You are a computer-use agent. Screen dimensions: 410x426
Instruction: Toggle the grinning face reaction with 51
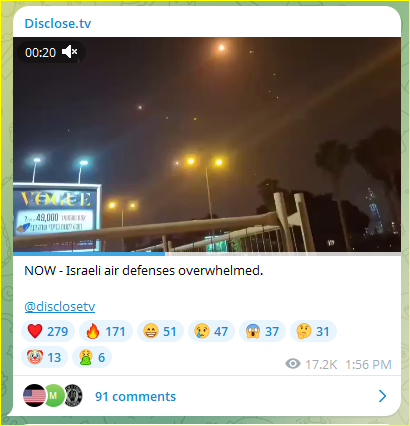click(160, 331)
